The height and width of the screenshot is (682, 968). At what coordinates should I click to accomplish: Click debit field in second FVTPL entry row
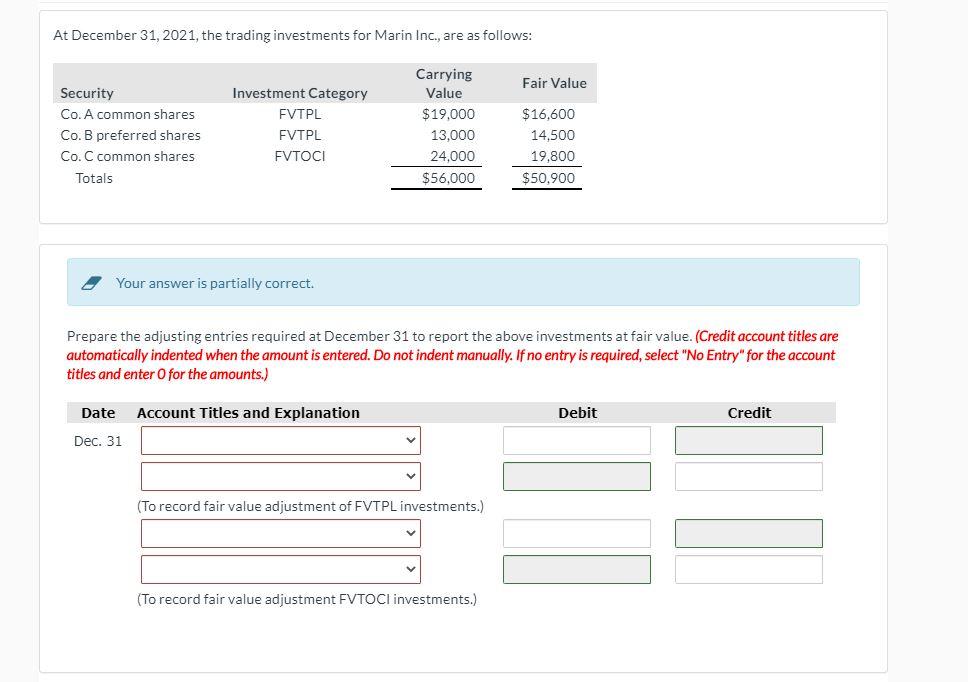point(577,476)
